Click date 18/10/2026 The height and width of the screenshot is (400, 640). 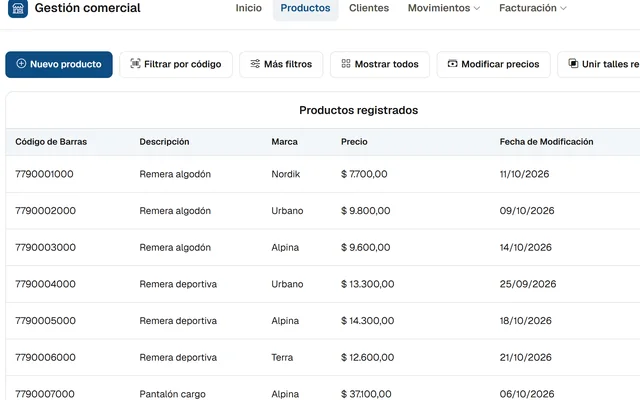click(x=526, y=321)
